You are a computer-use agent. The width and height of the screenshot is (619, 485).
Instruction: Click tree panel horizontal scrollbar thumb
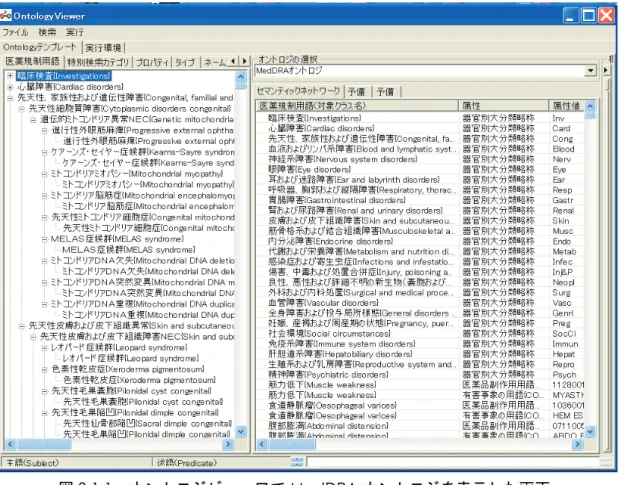[x=44, y=444]
